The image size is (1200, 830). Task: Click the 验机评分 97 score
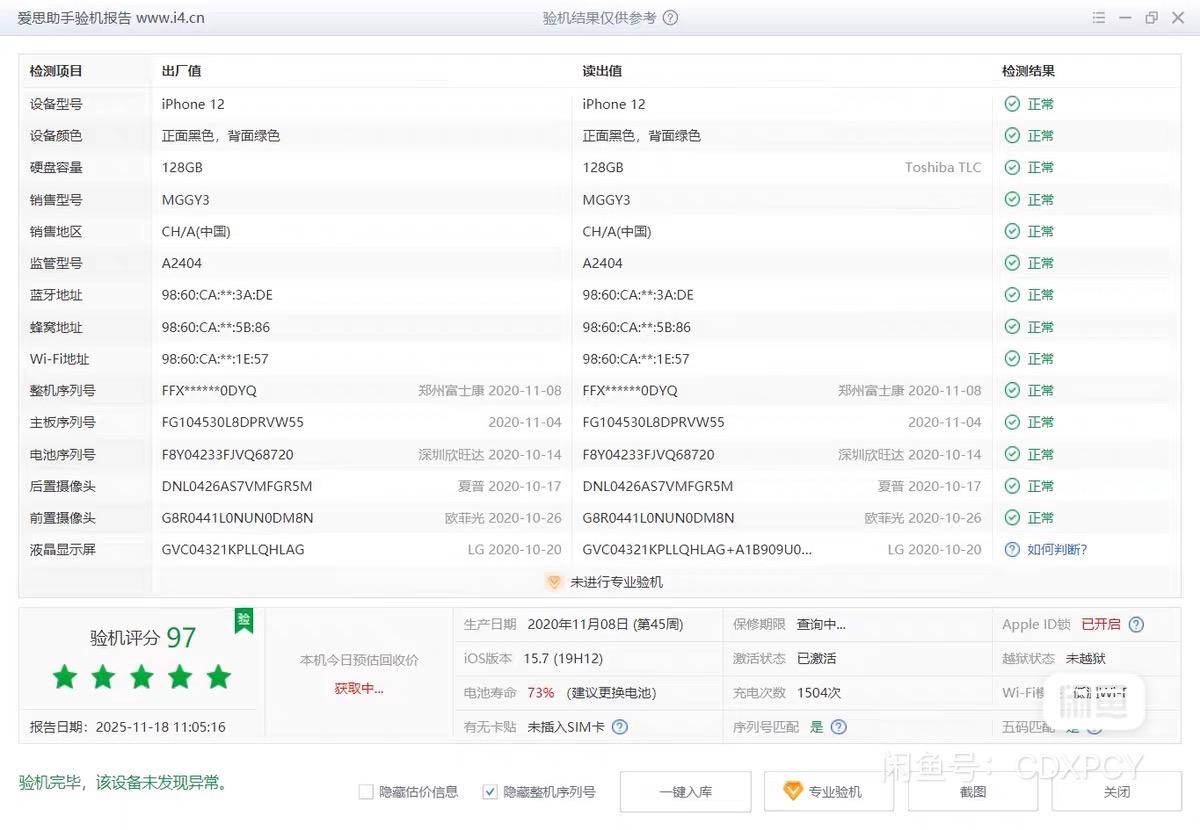pos(143,638)
